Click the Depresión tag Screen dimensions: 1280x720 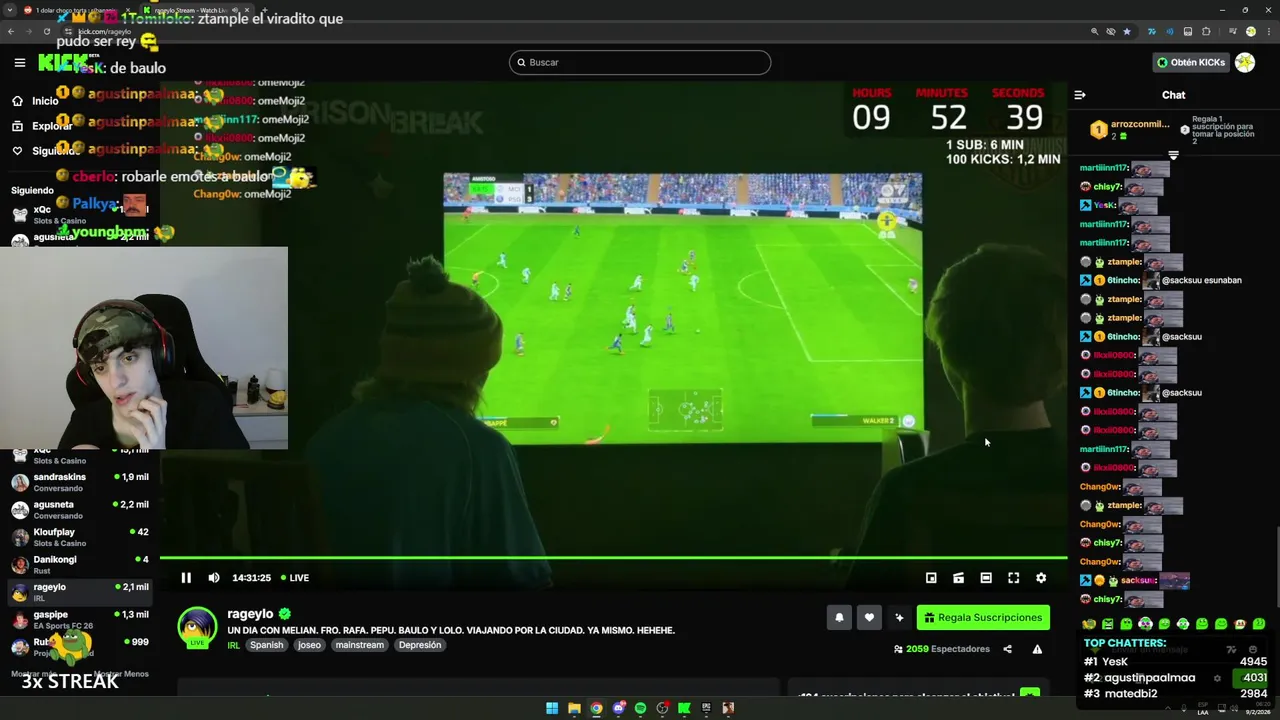(x=419, y=645)
